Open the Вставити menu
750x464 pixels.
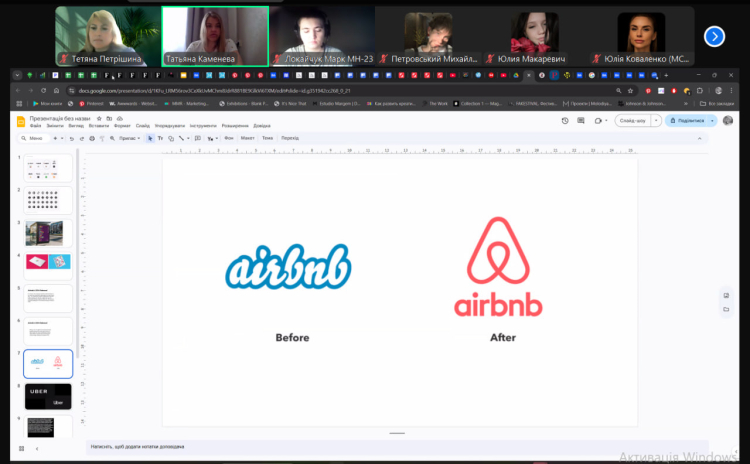(99, 126)
